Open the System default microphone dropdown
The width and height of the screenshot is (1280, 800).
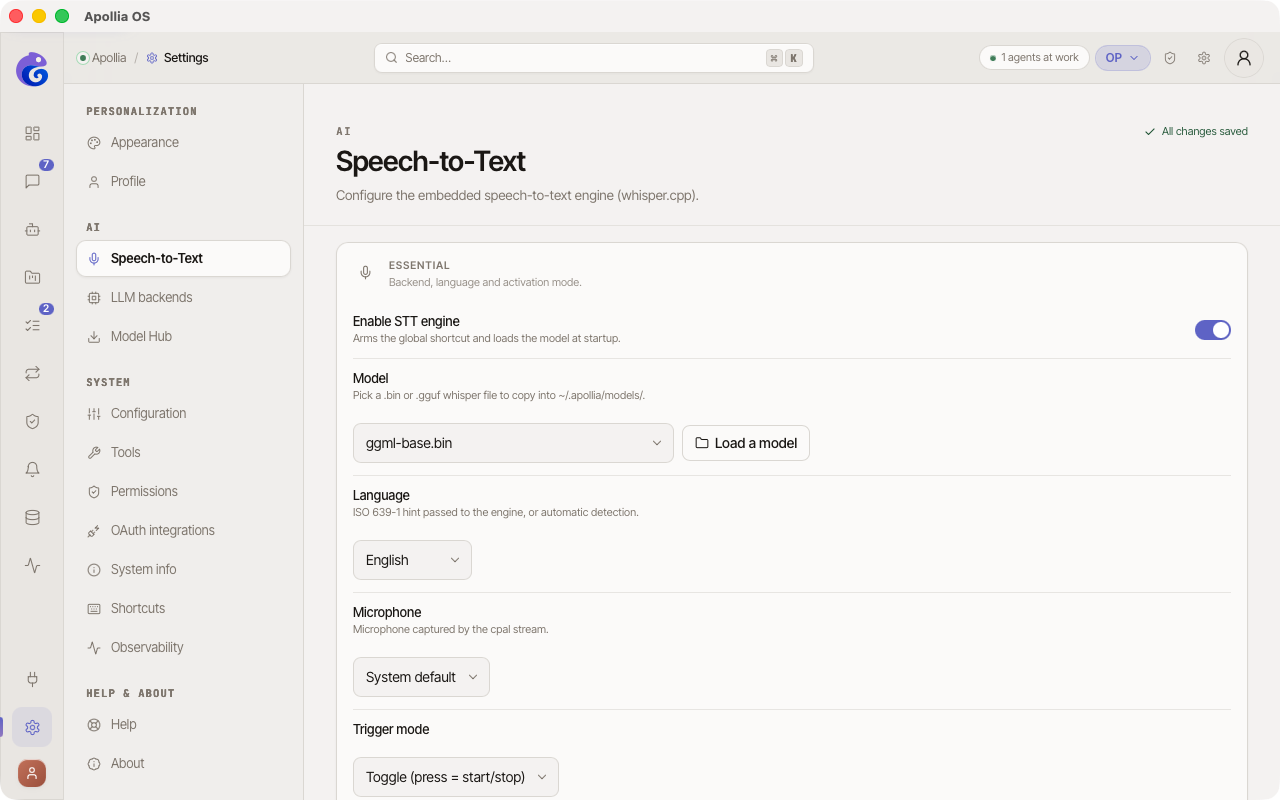(x=421, y=677)
